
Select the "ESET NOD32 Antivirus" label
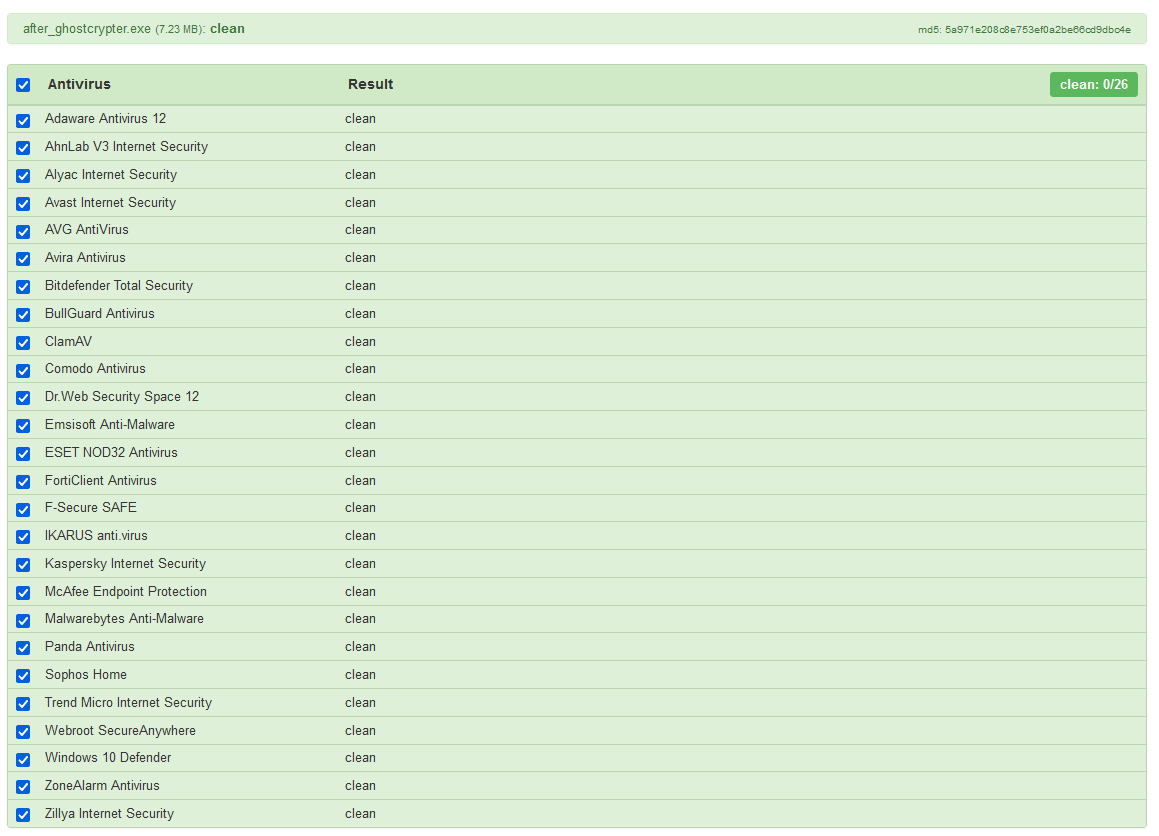tap(111, 452)
